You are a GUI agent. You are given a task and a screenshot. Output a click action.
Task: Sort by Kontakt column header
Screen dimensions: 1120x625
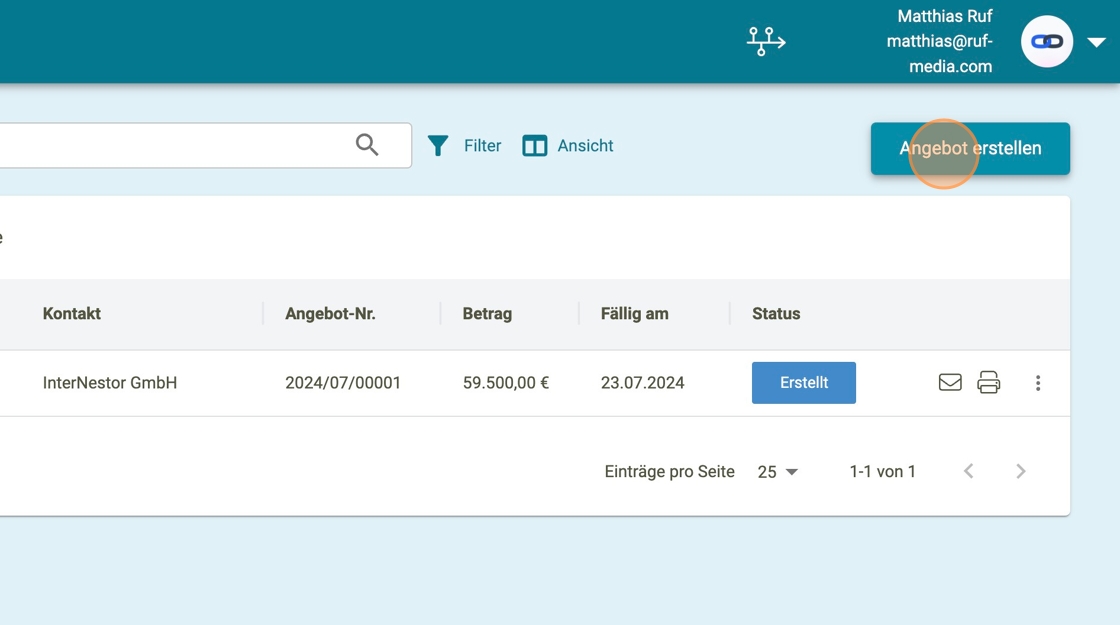pos(71,314)
